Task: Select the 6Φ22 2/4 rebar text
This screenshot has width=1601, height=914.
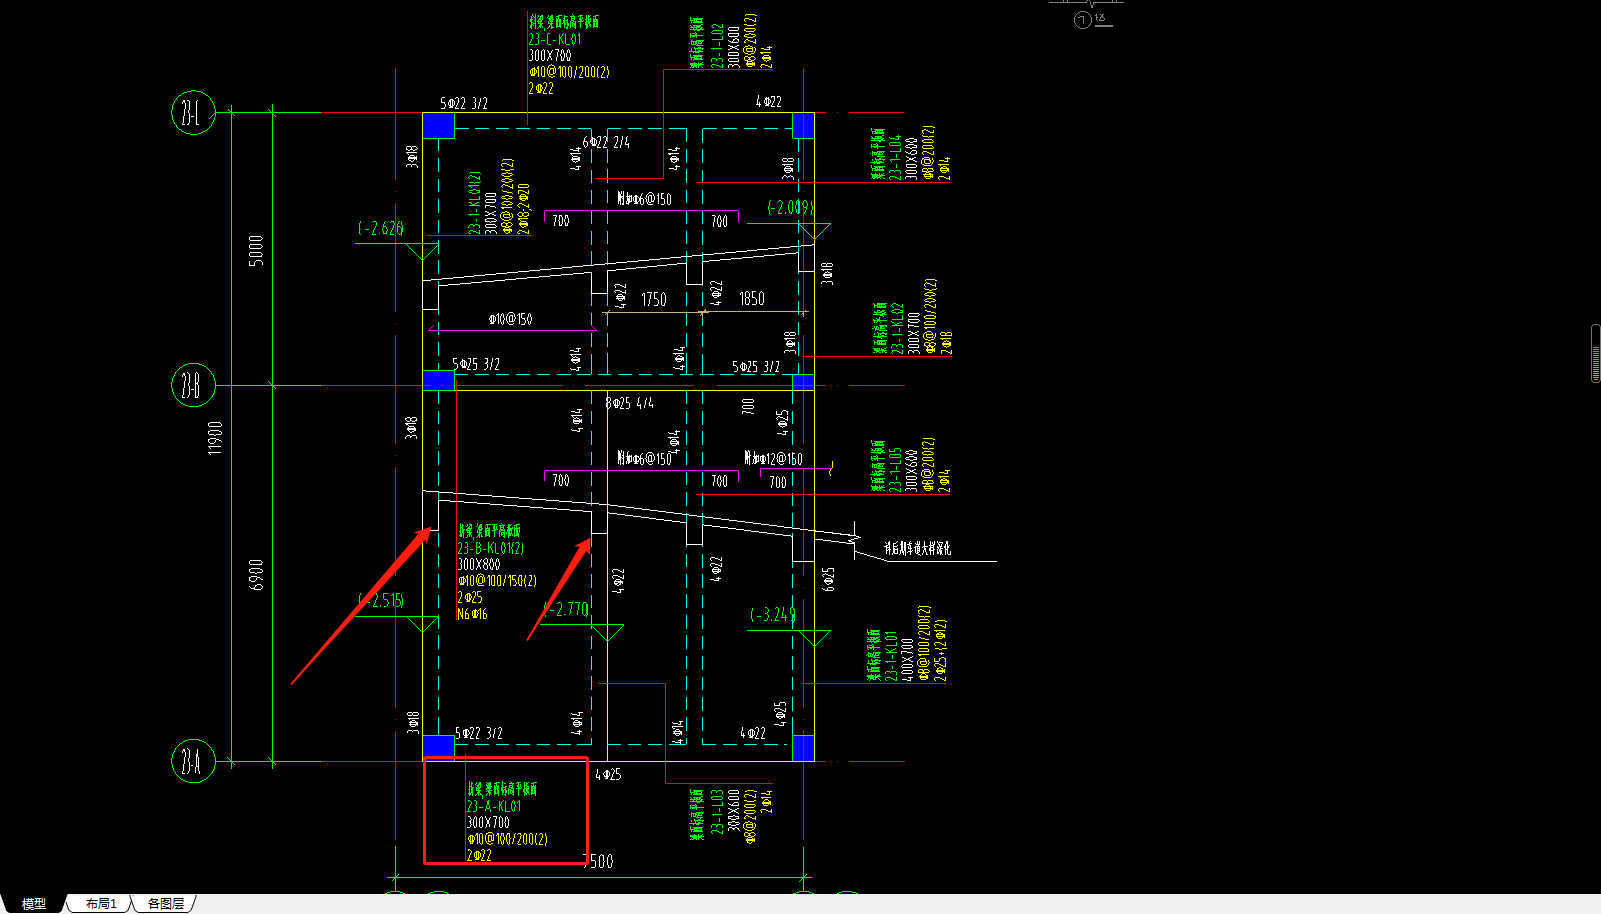Action: (x=606, y=142)
